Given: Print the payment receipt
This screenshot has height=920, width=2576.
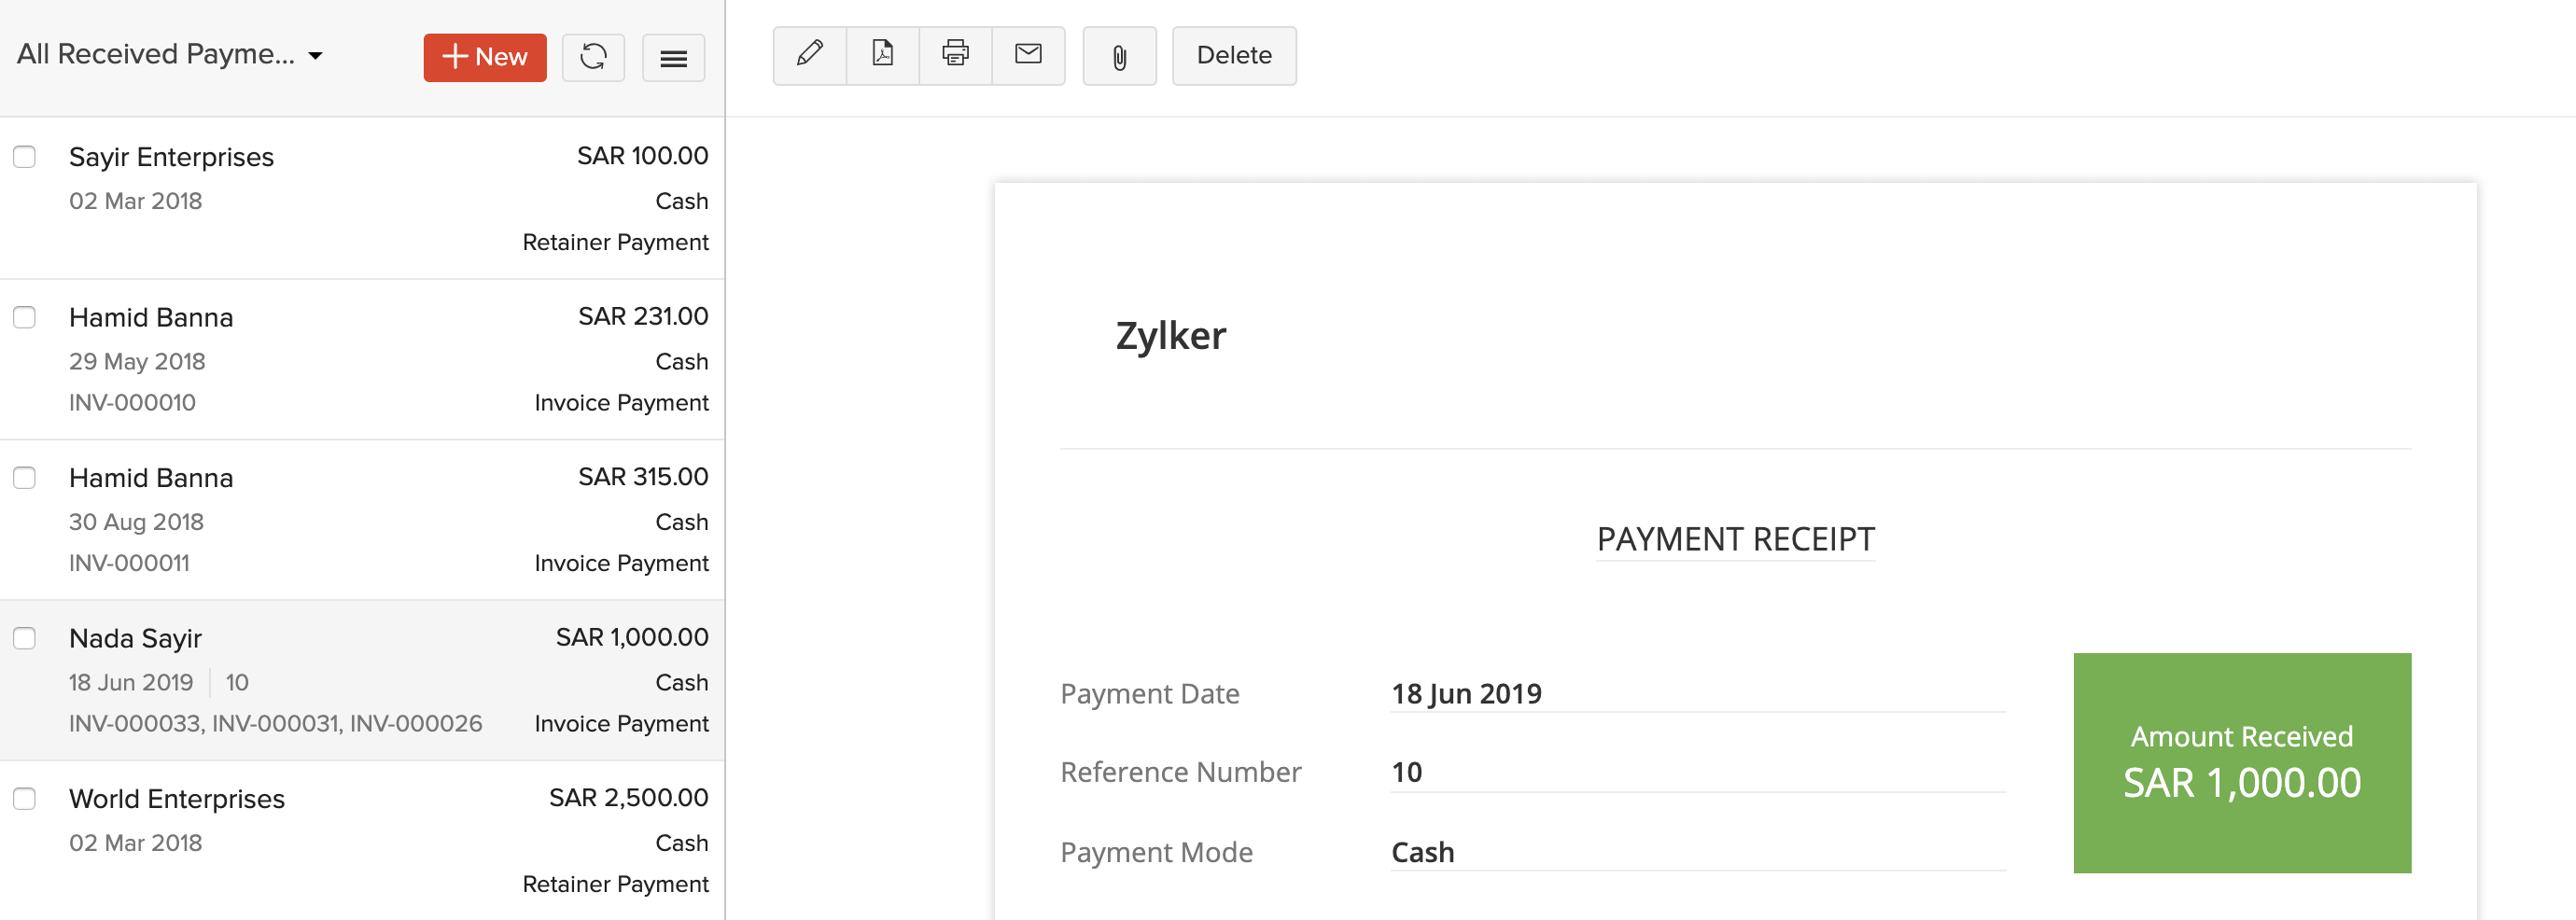Looking at the screenshot, I should click(x=955, y=55).
